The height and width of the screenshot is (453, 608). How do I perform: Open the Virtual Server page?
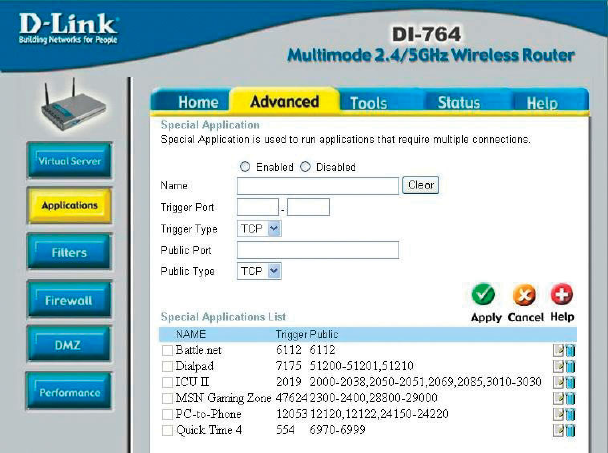point(69,161)
